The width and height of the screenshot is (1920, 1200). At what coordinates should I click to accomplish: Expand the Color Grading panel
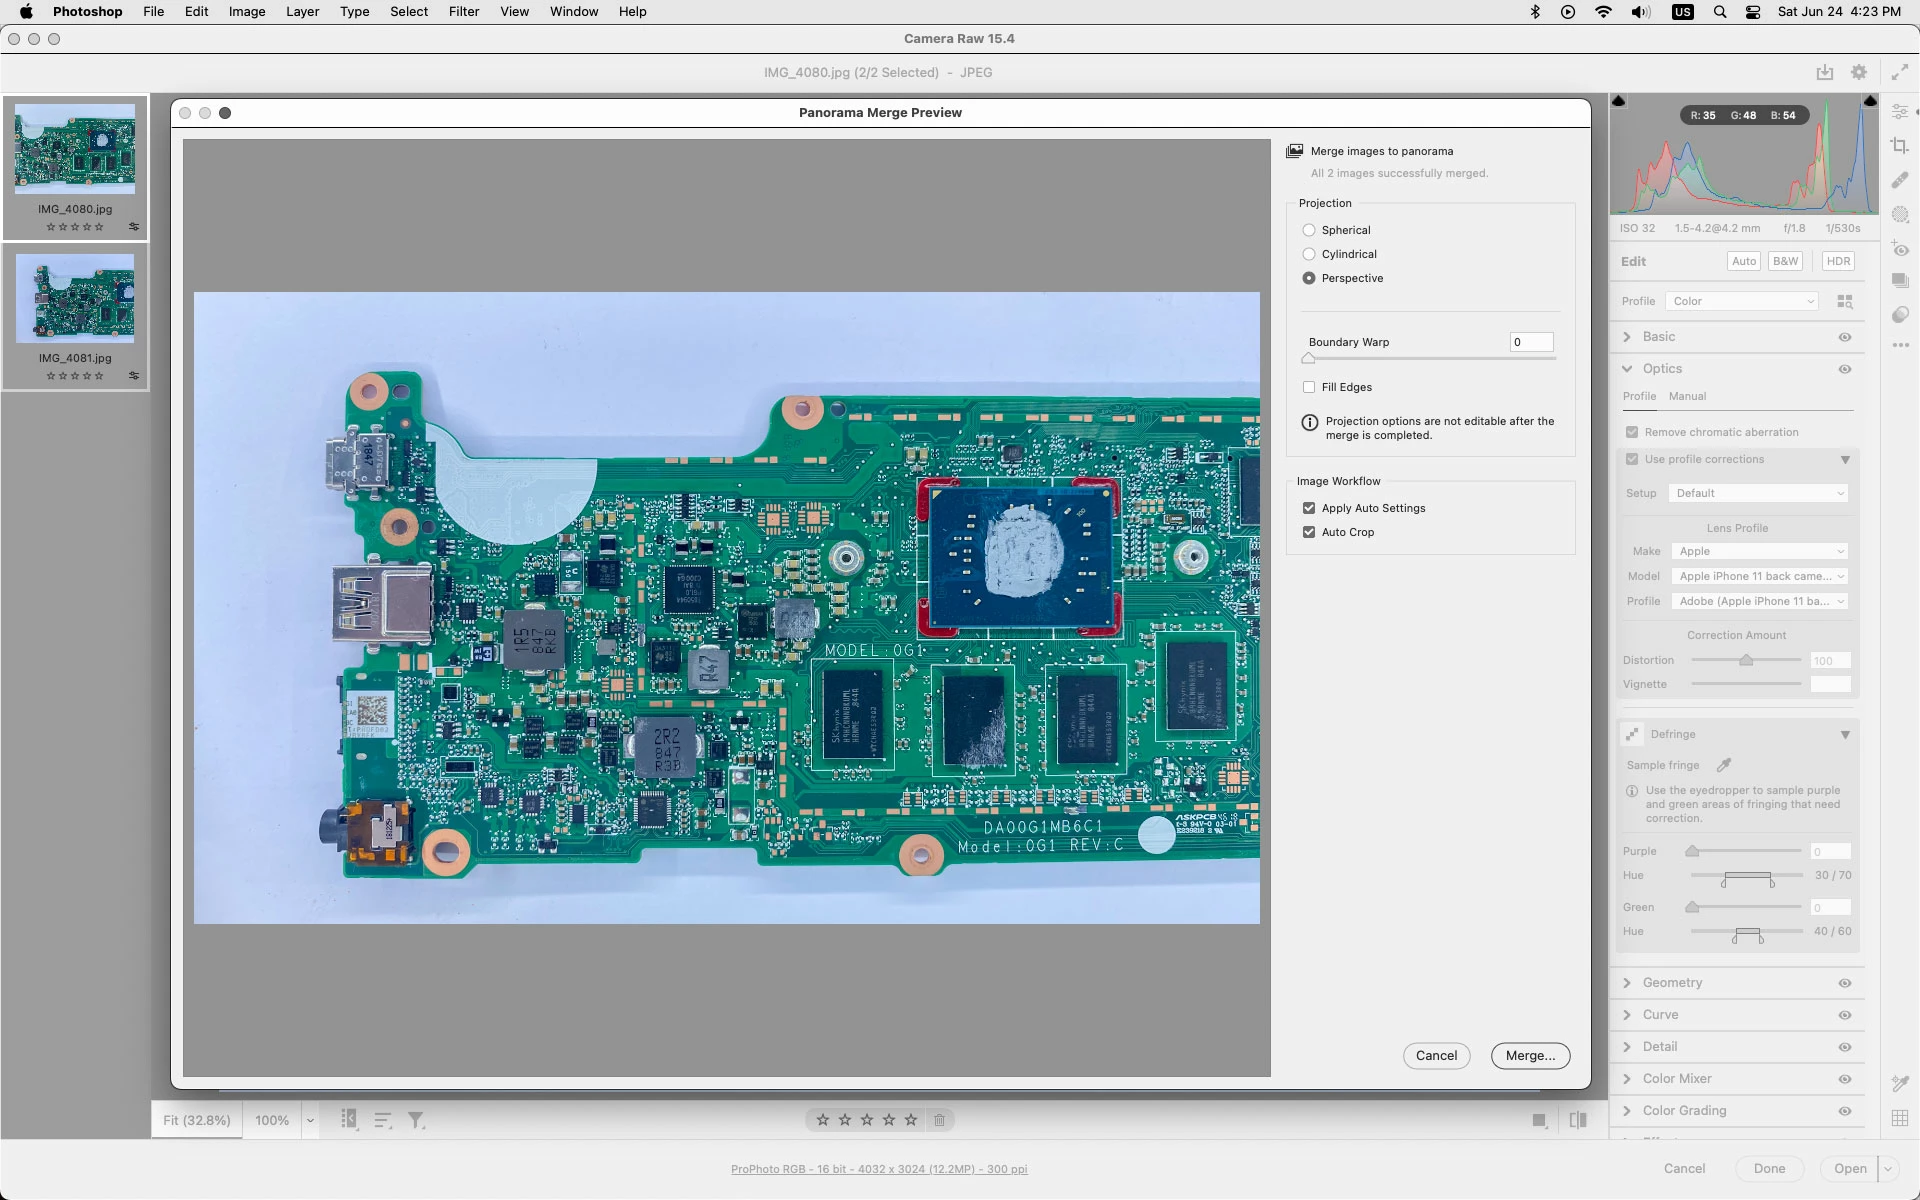coord(1684,1111)
